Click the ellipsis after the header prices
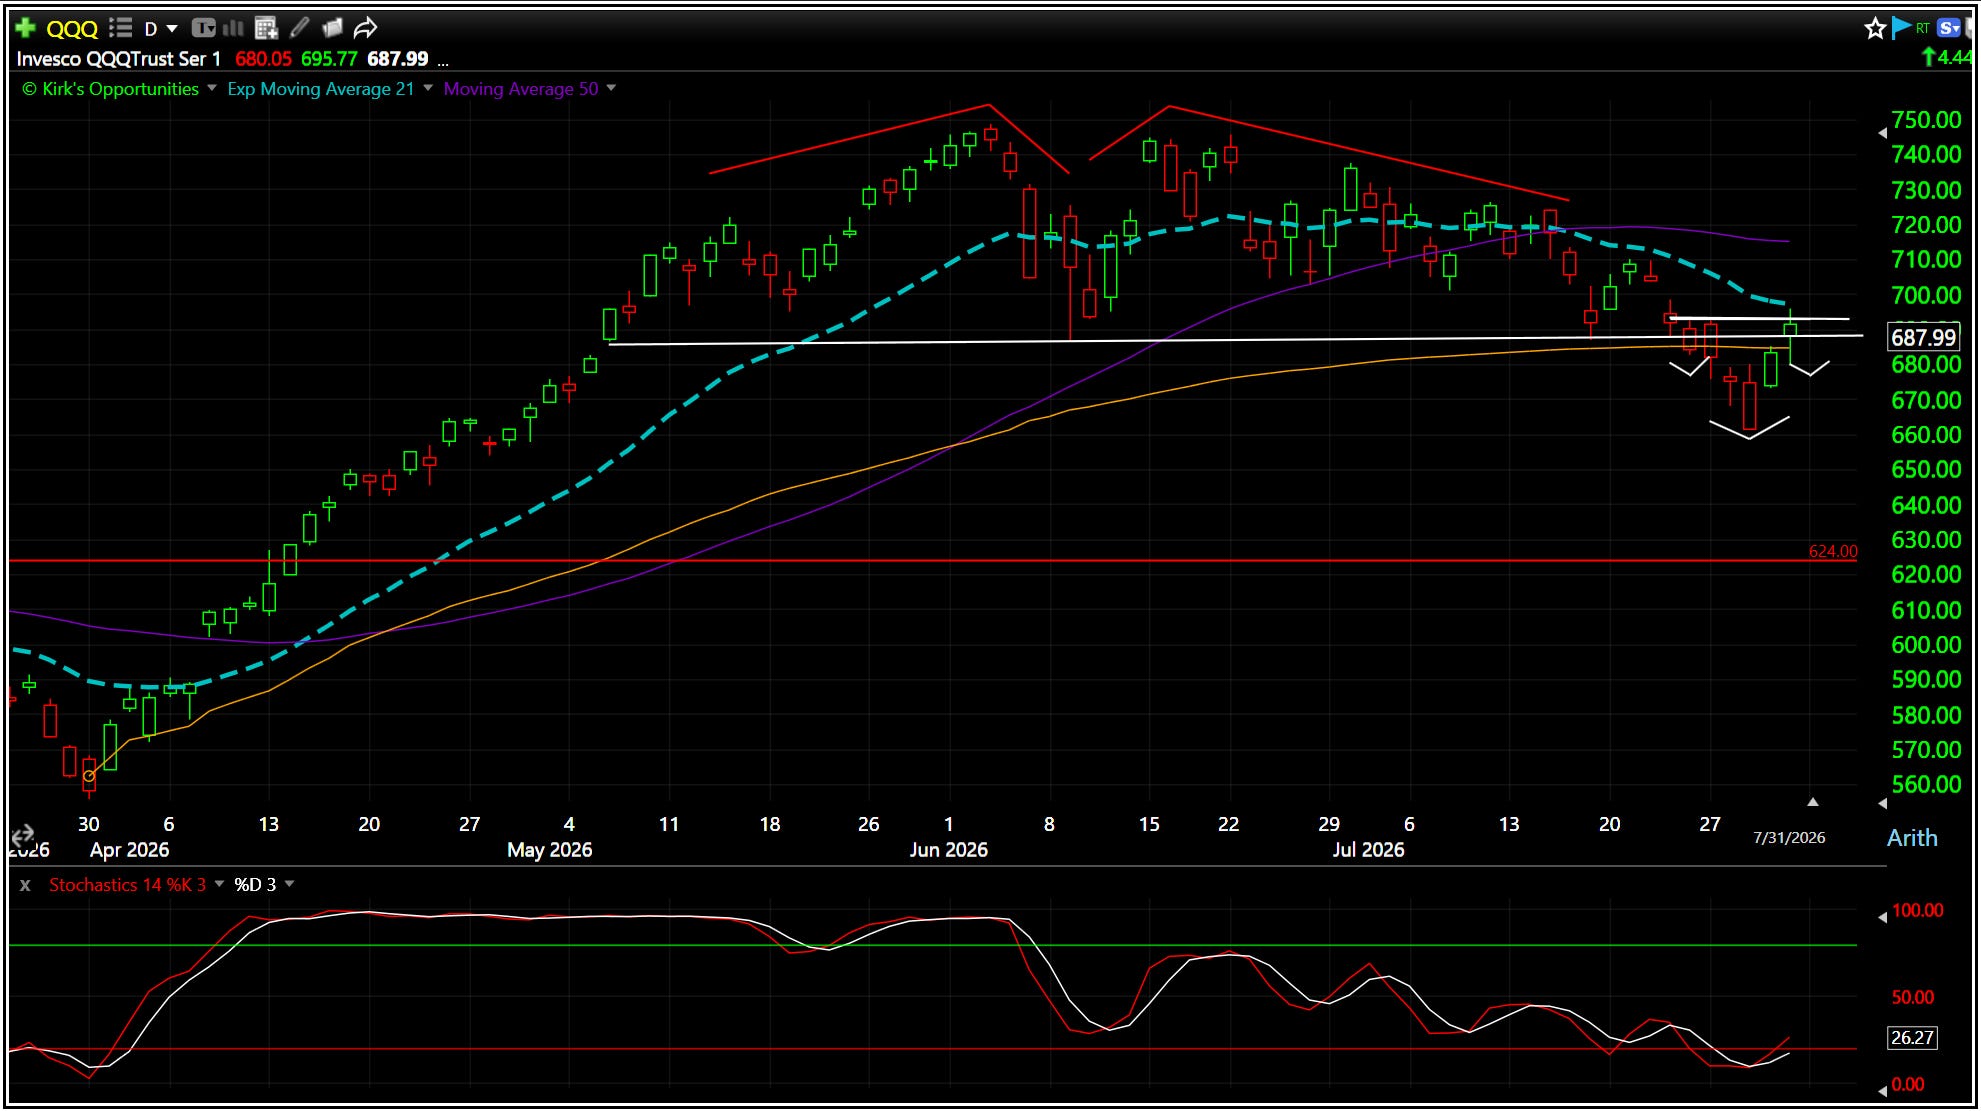The width and height of the screenshot is (1981, 1111). tap(443, 62)
